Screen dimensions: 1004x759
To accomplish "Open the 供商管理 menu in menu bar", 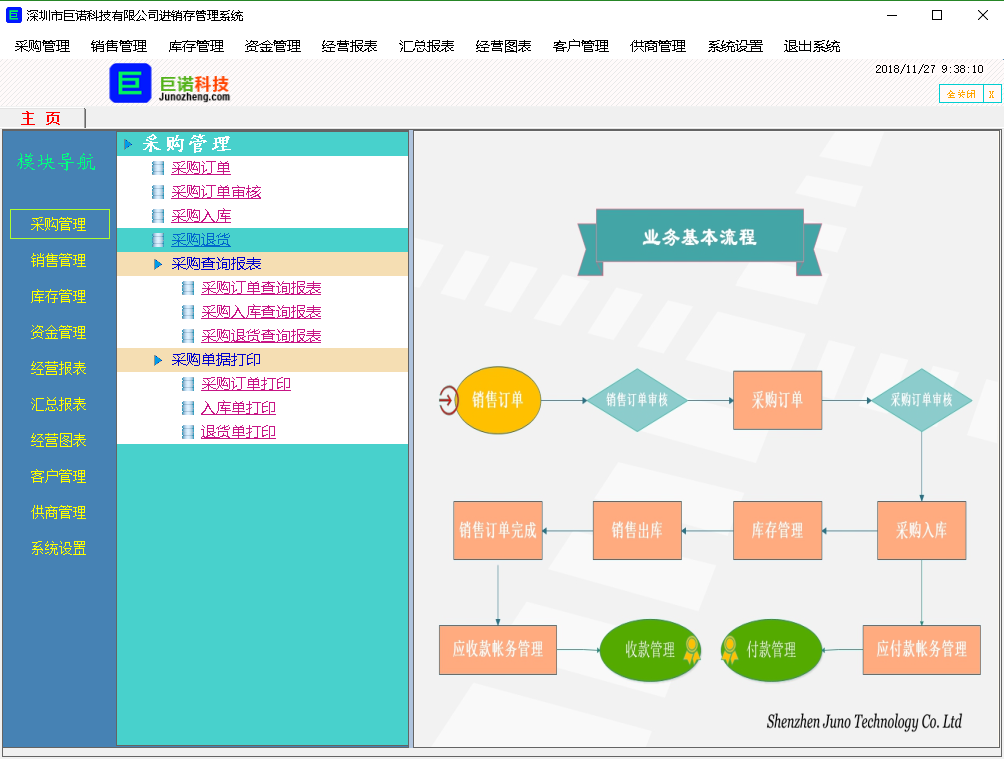I will pyautogui.click(x=658, y=46).
